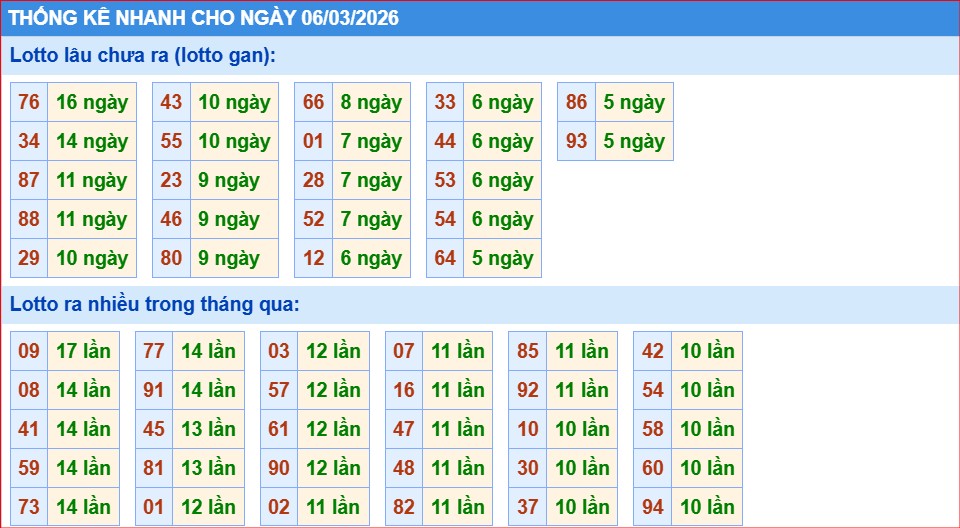Select number 85 in the frequent table
960x528 pixels.
[x=528, y=351]
